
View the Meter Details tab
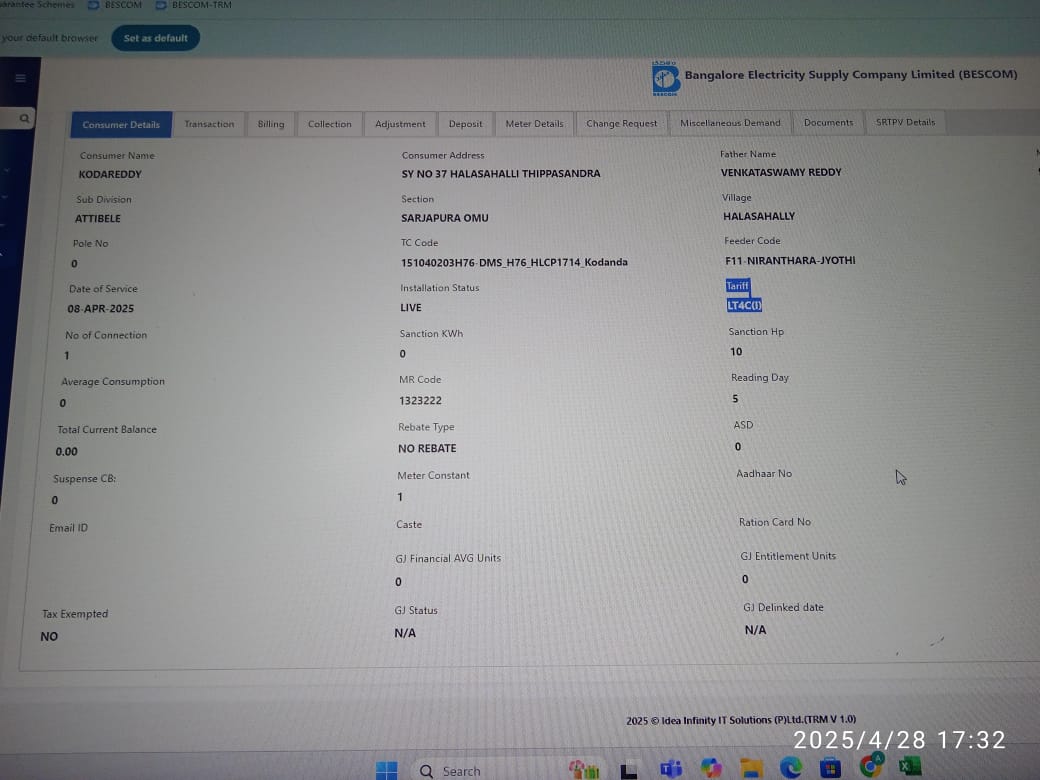point(534,123)
